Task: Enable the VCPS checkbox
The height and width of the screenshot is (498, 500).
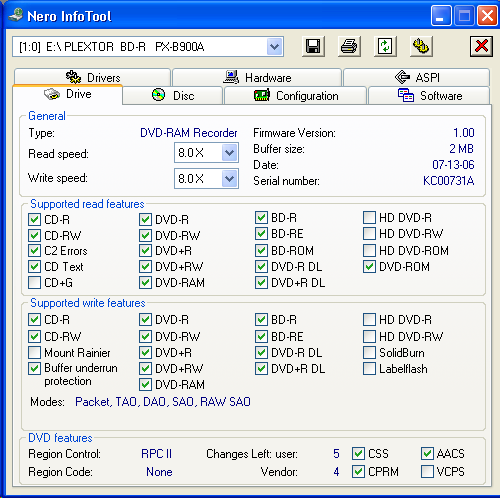Action: coord(427,472)
